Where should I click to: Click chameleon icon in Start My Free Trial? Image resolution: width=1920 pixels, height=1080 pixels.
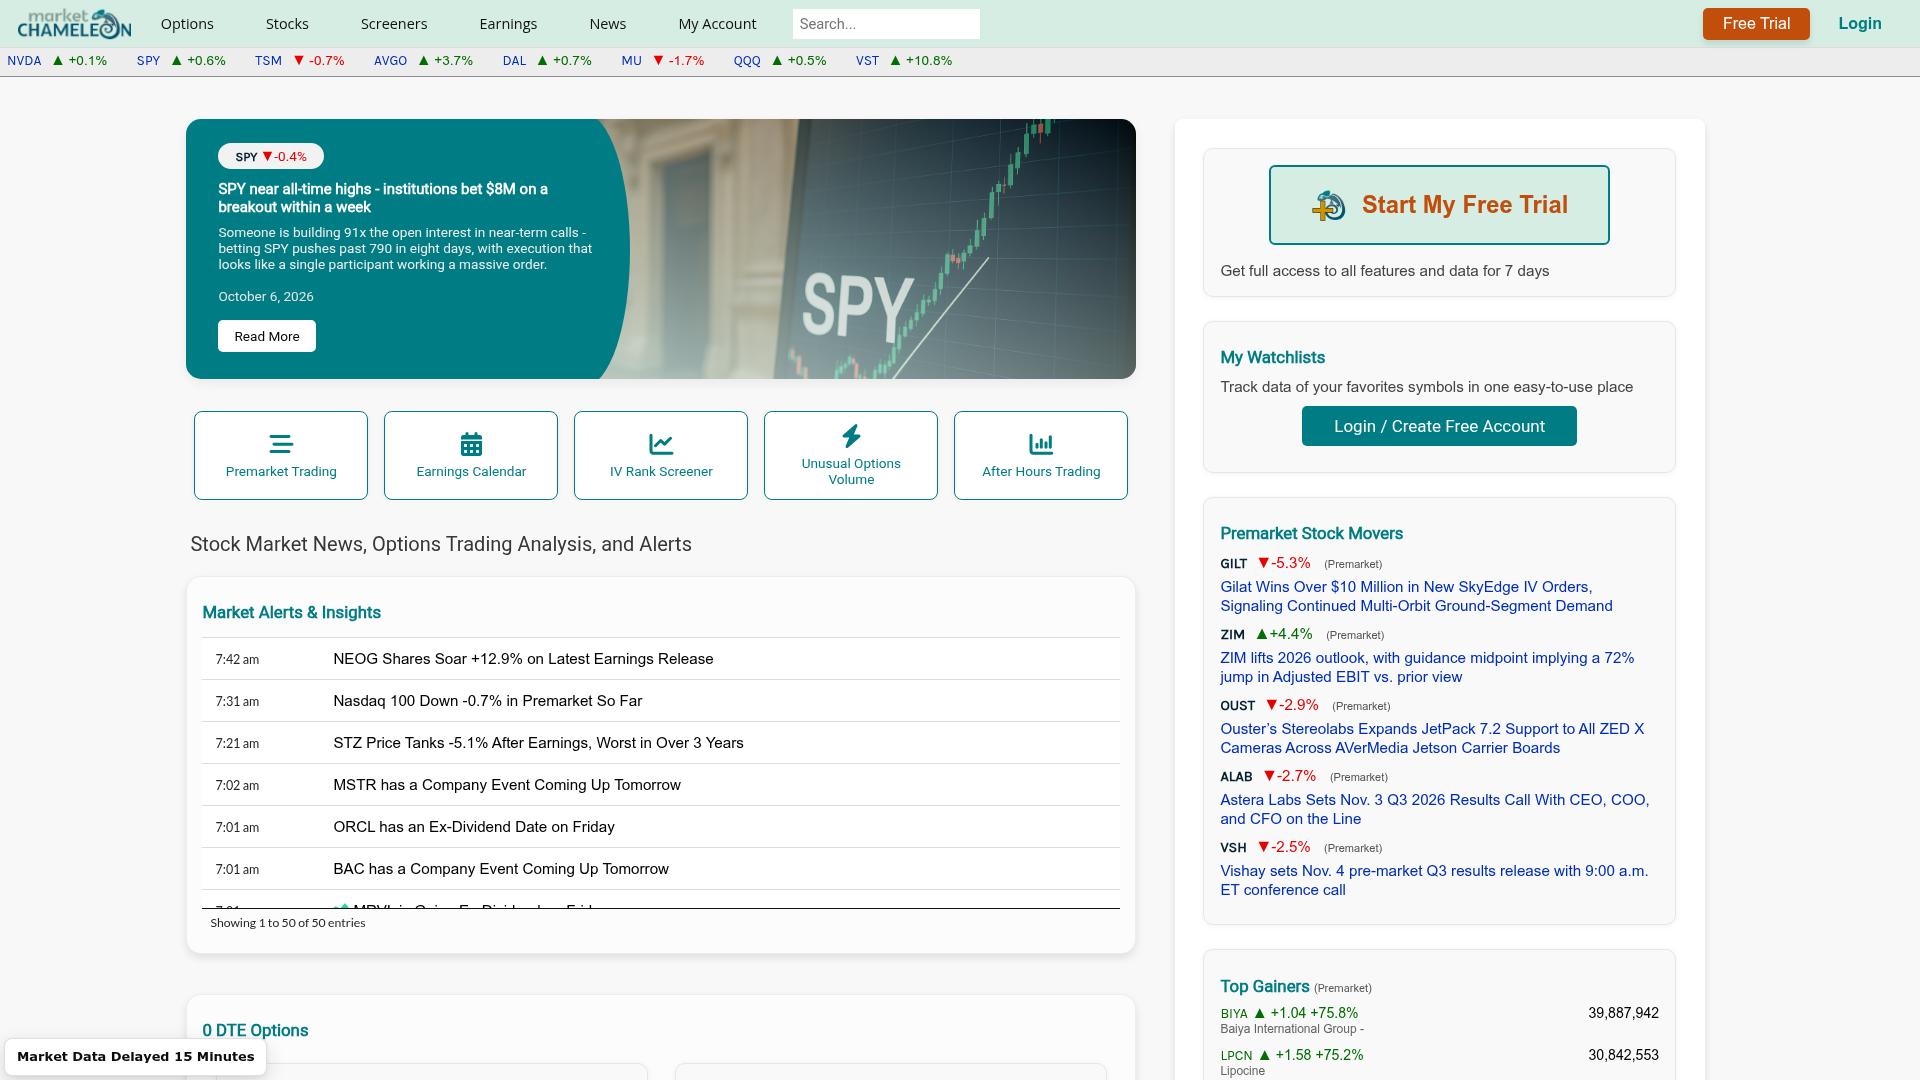1329,206
